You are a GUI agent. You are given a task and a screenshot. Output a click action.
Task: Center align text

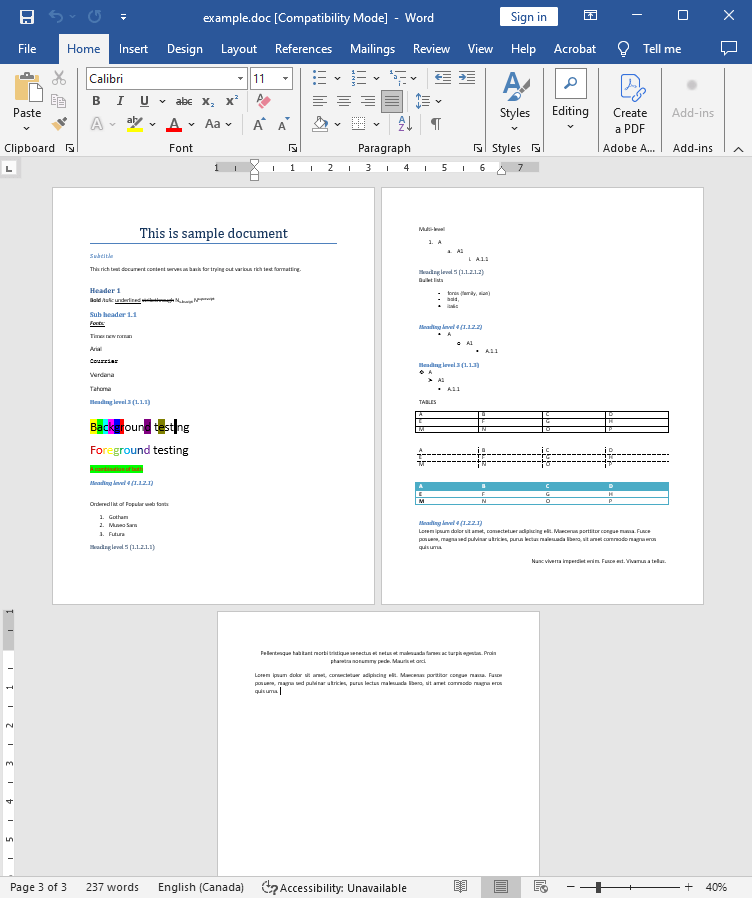pyautogui.click(x=344, y=101)
